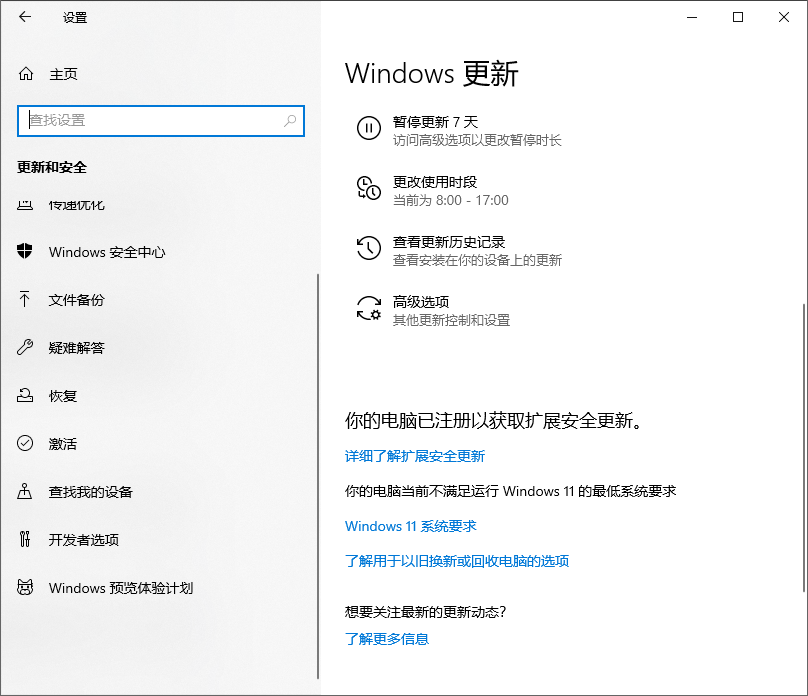点击查找设置搜索框
The height and width of the screenshot is (696, 808).
click(x=160, y=120)
